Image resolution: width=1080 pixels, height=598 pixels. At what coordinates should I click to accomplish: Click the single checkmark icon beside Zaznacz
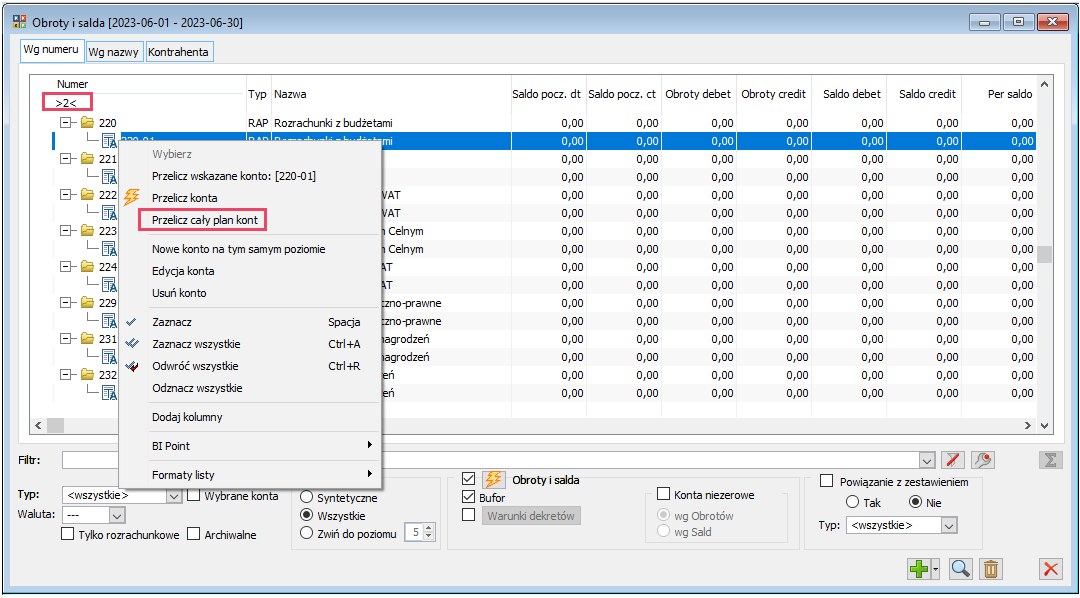132,322
